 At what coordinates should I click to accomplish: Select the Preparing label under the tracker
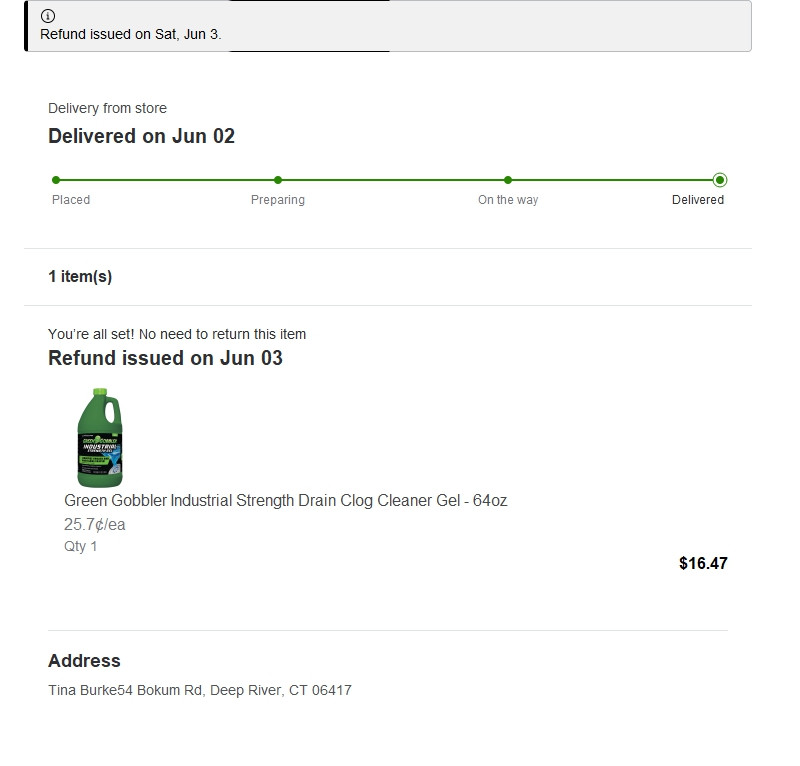[278, 200]
